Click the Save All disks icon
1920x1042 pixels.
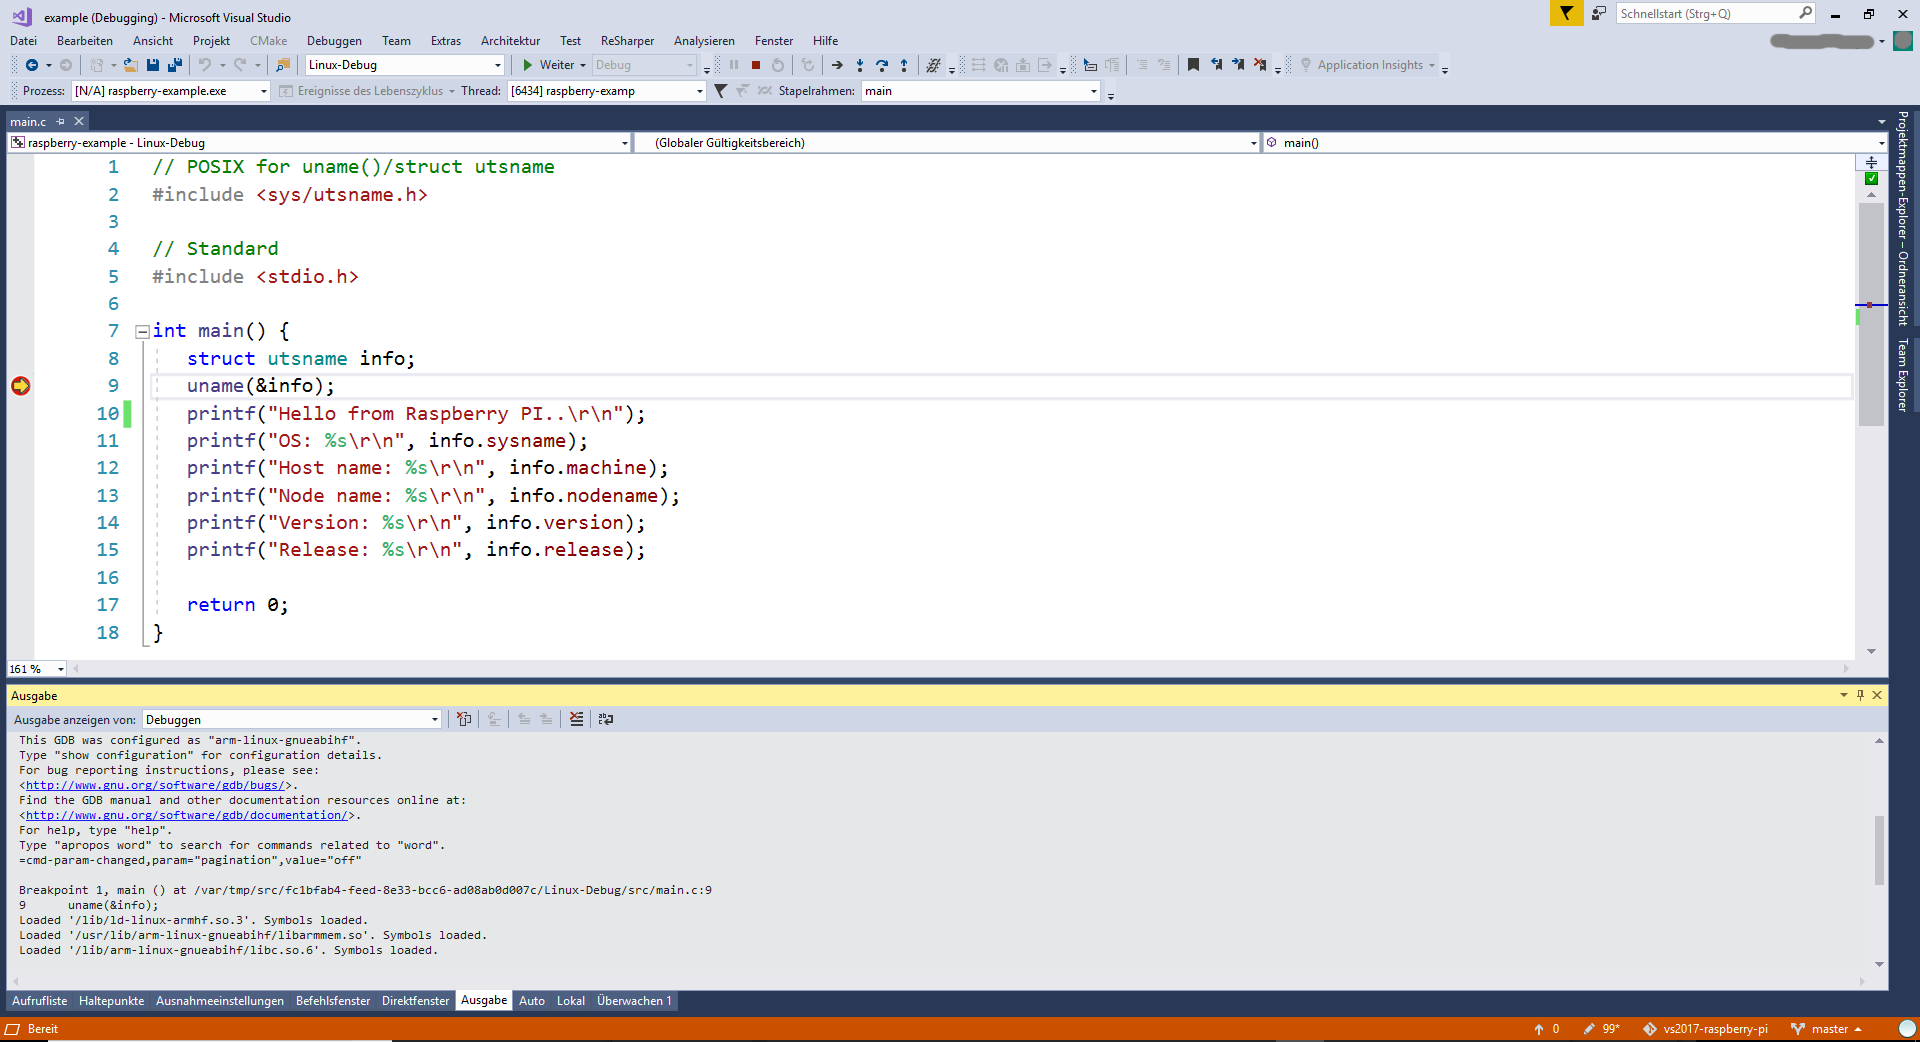[175, 65]
